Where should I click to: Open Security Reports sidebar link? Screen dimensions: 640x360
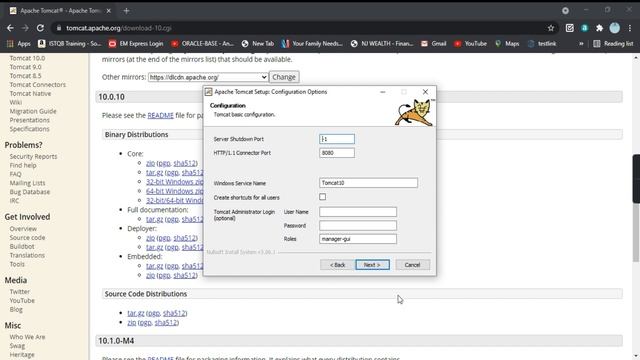coord(33,156)
